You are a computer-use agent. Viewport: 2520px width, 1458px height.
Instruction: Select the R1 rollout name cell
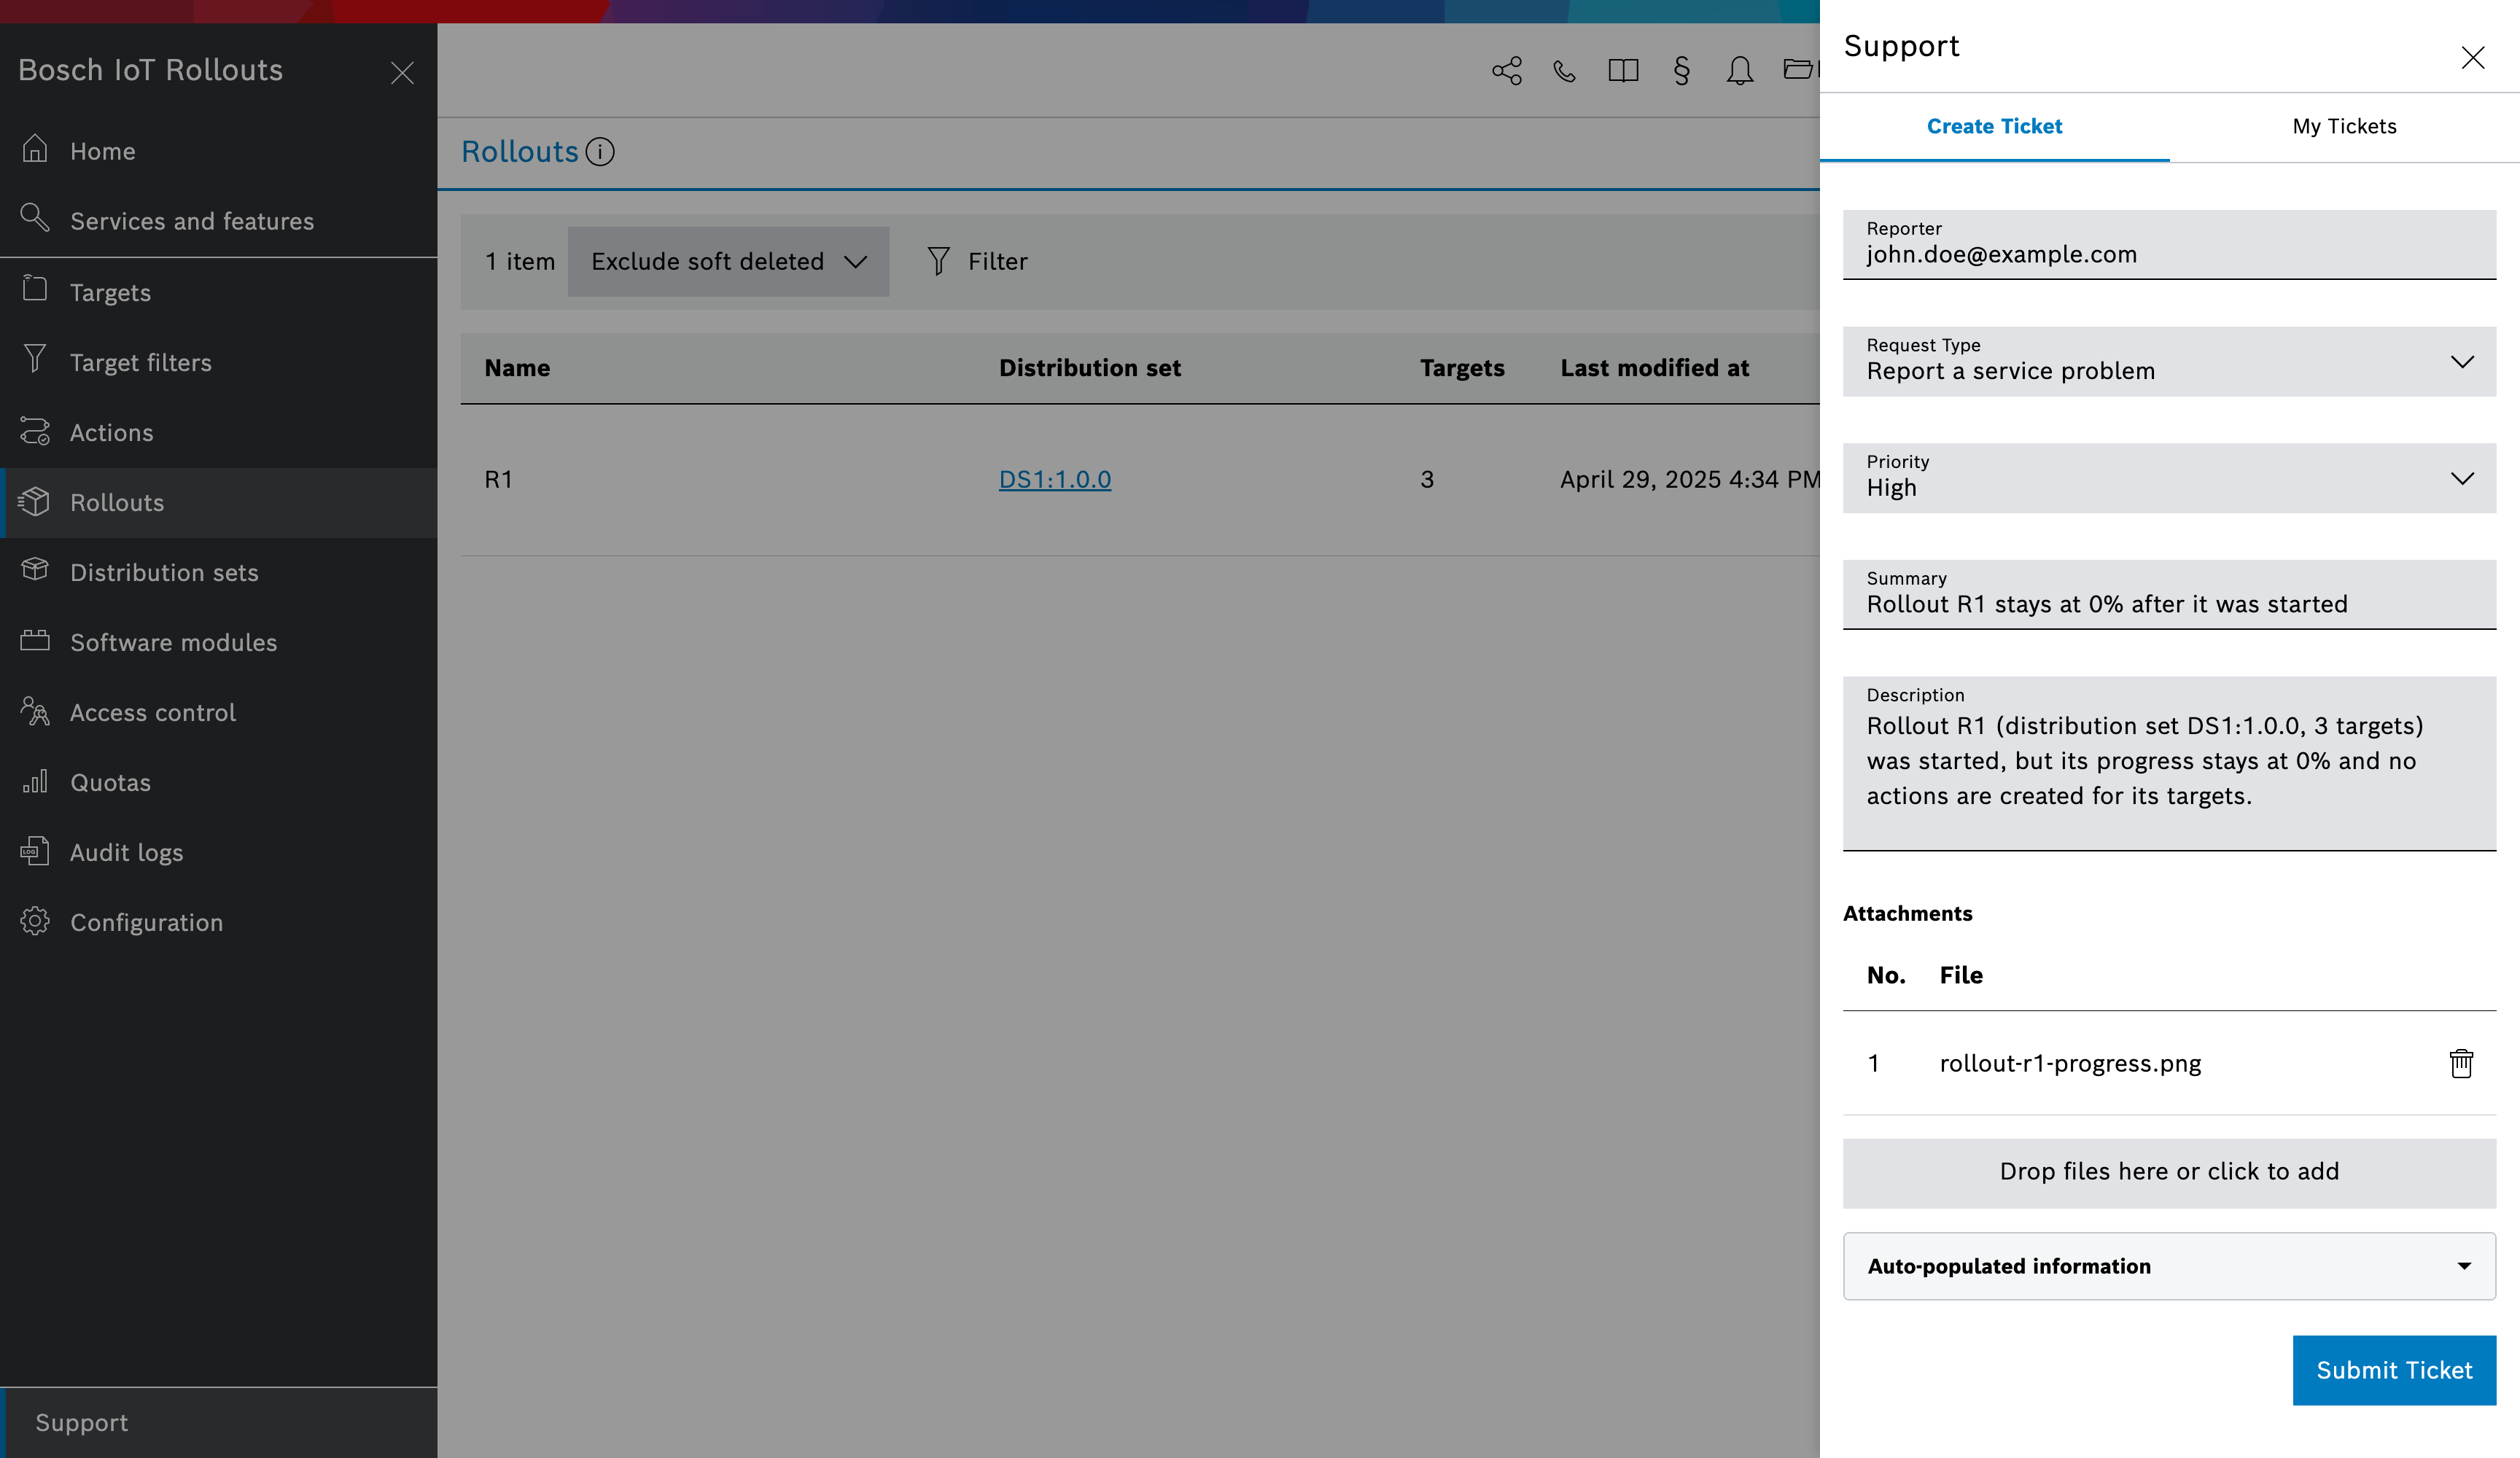point(498,479)
